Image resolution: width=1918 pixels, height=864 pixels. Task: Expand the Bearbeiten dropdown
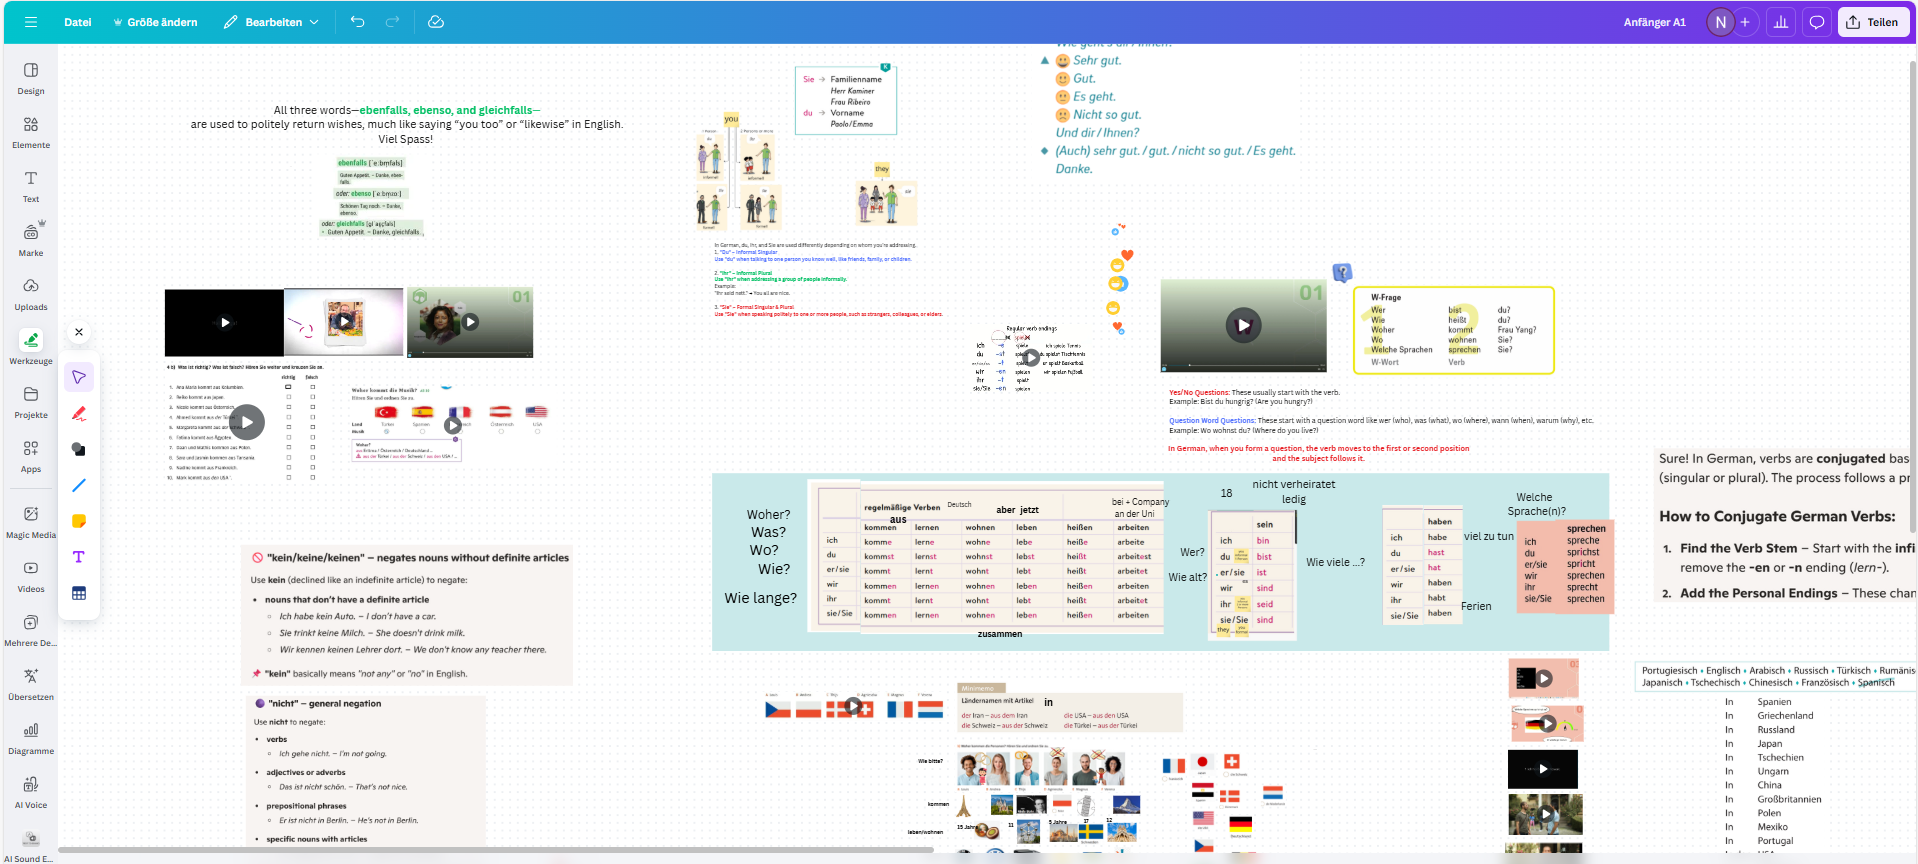click(272, 22)
